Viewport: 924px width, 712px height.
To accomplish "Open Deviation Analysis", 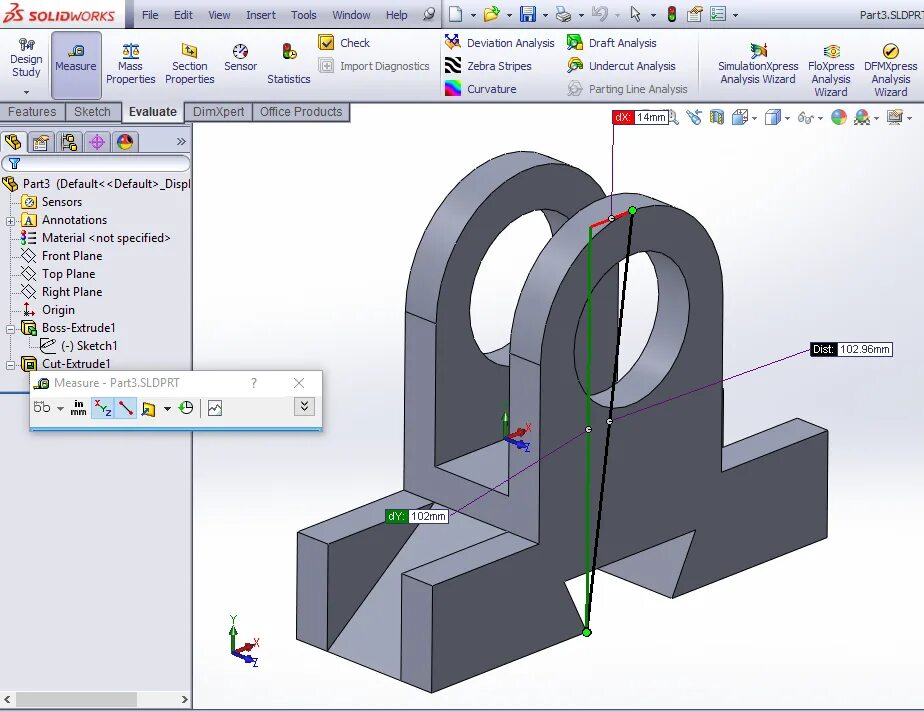I will click(x=500, y=42).
